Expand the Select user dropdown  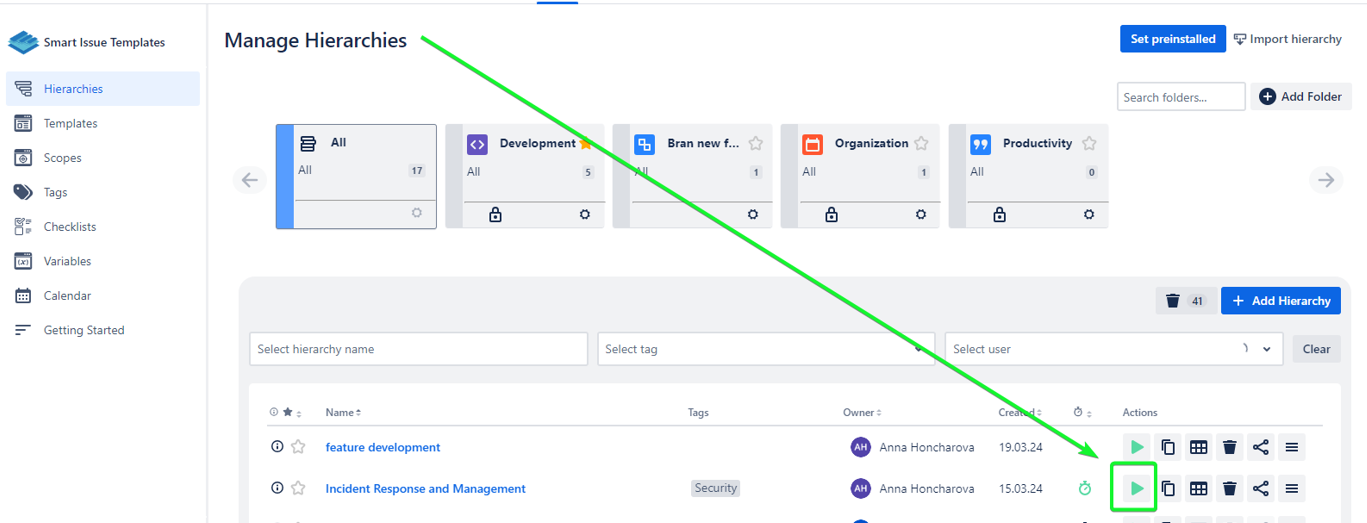tap(1267, 349)
